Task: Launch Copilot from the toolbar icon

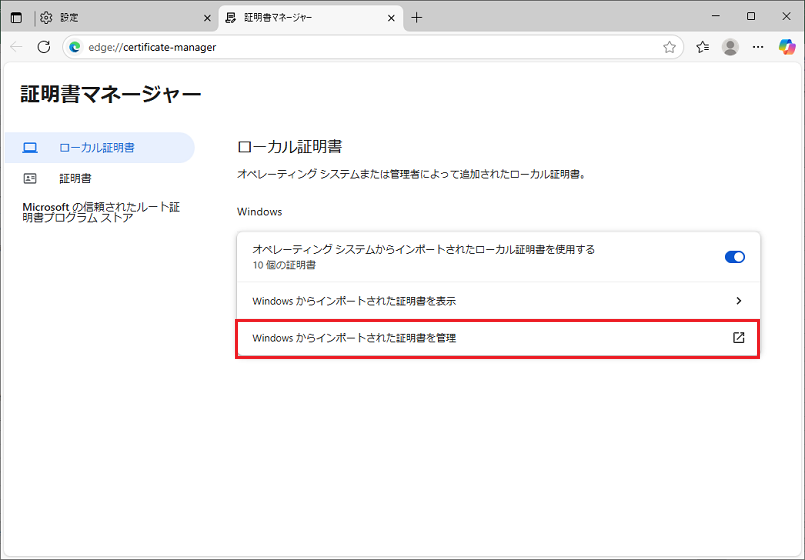Action: pos(787,47)
